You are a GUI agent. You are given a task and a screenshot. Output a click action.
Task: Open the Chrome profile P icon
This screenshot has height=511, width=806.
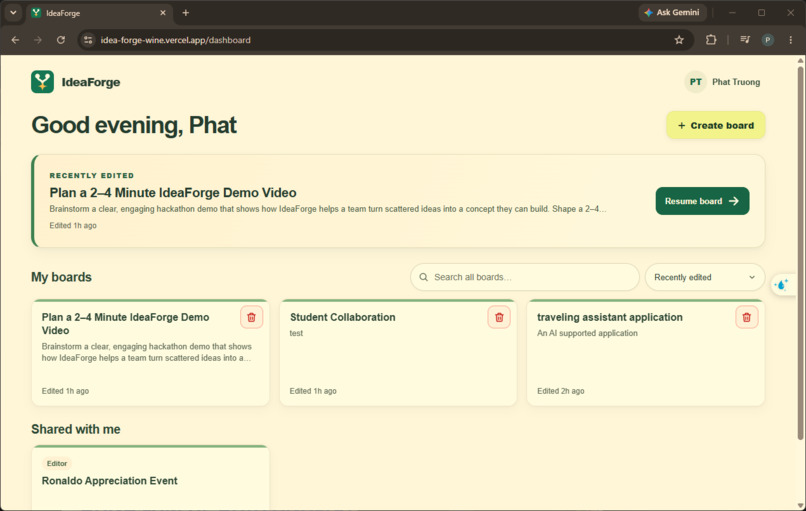pos(767,40)
